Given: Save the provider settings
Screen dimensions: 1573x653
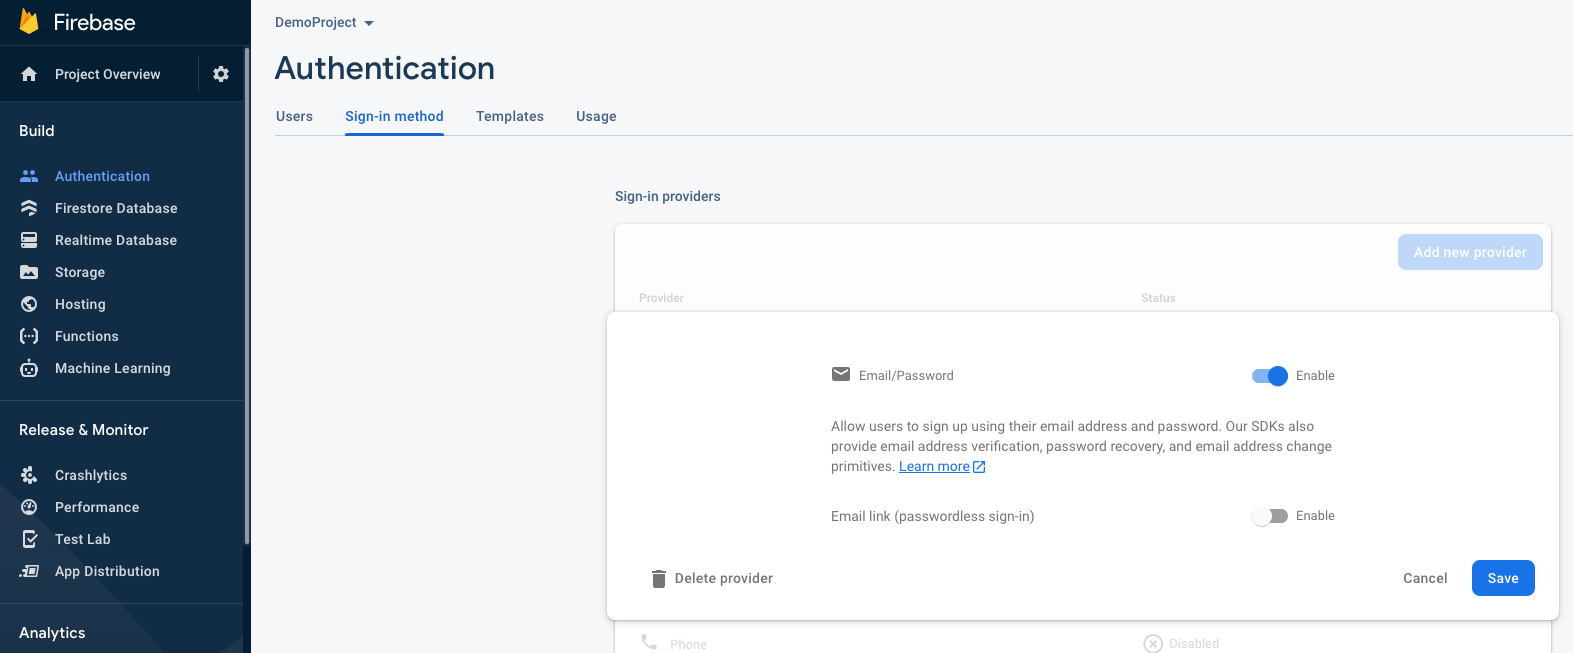Looking at the screenshot, I should (x=1502, y=578).
